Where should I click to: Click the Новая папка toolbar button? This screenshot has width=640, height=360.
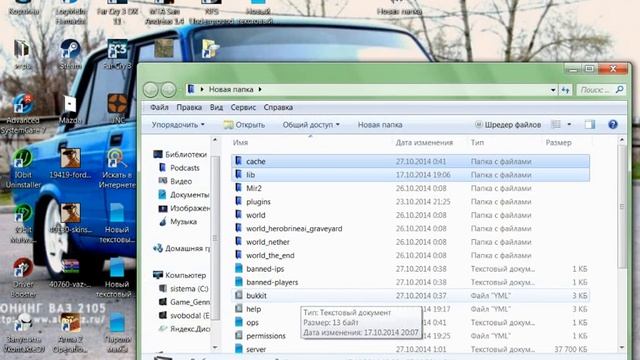click(x=380, y=124)
